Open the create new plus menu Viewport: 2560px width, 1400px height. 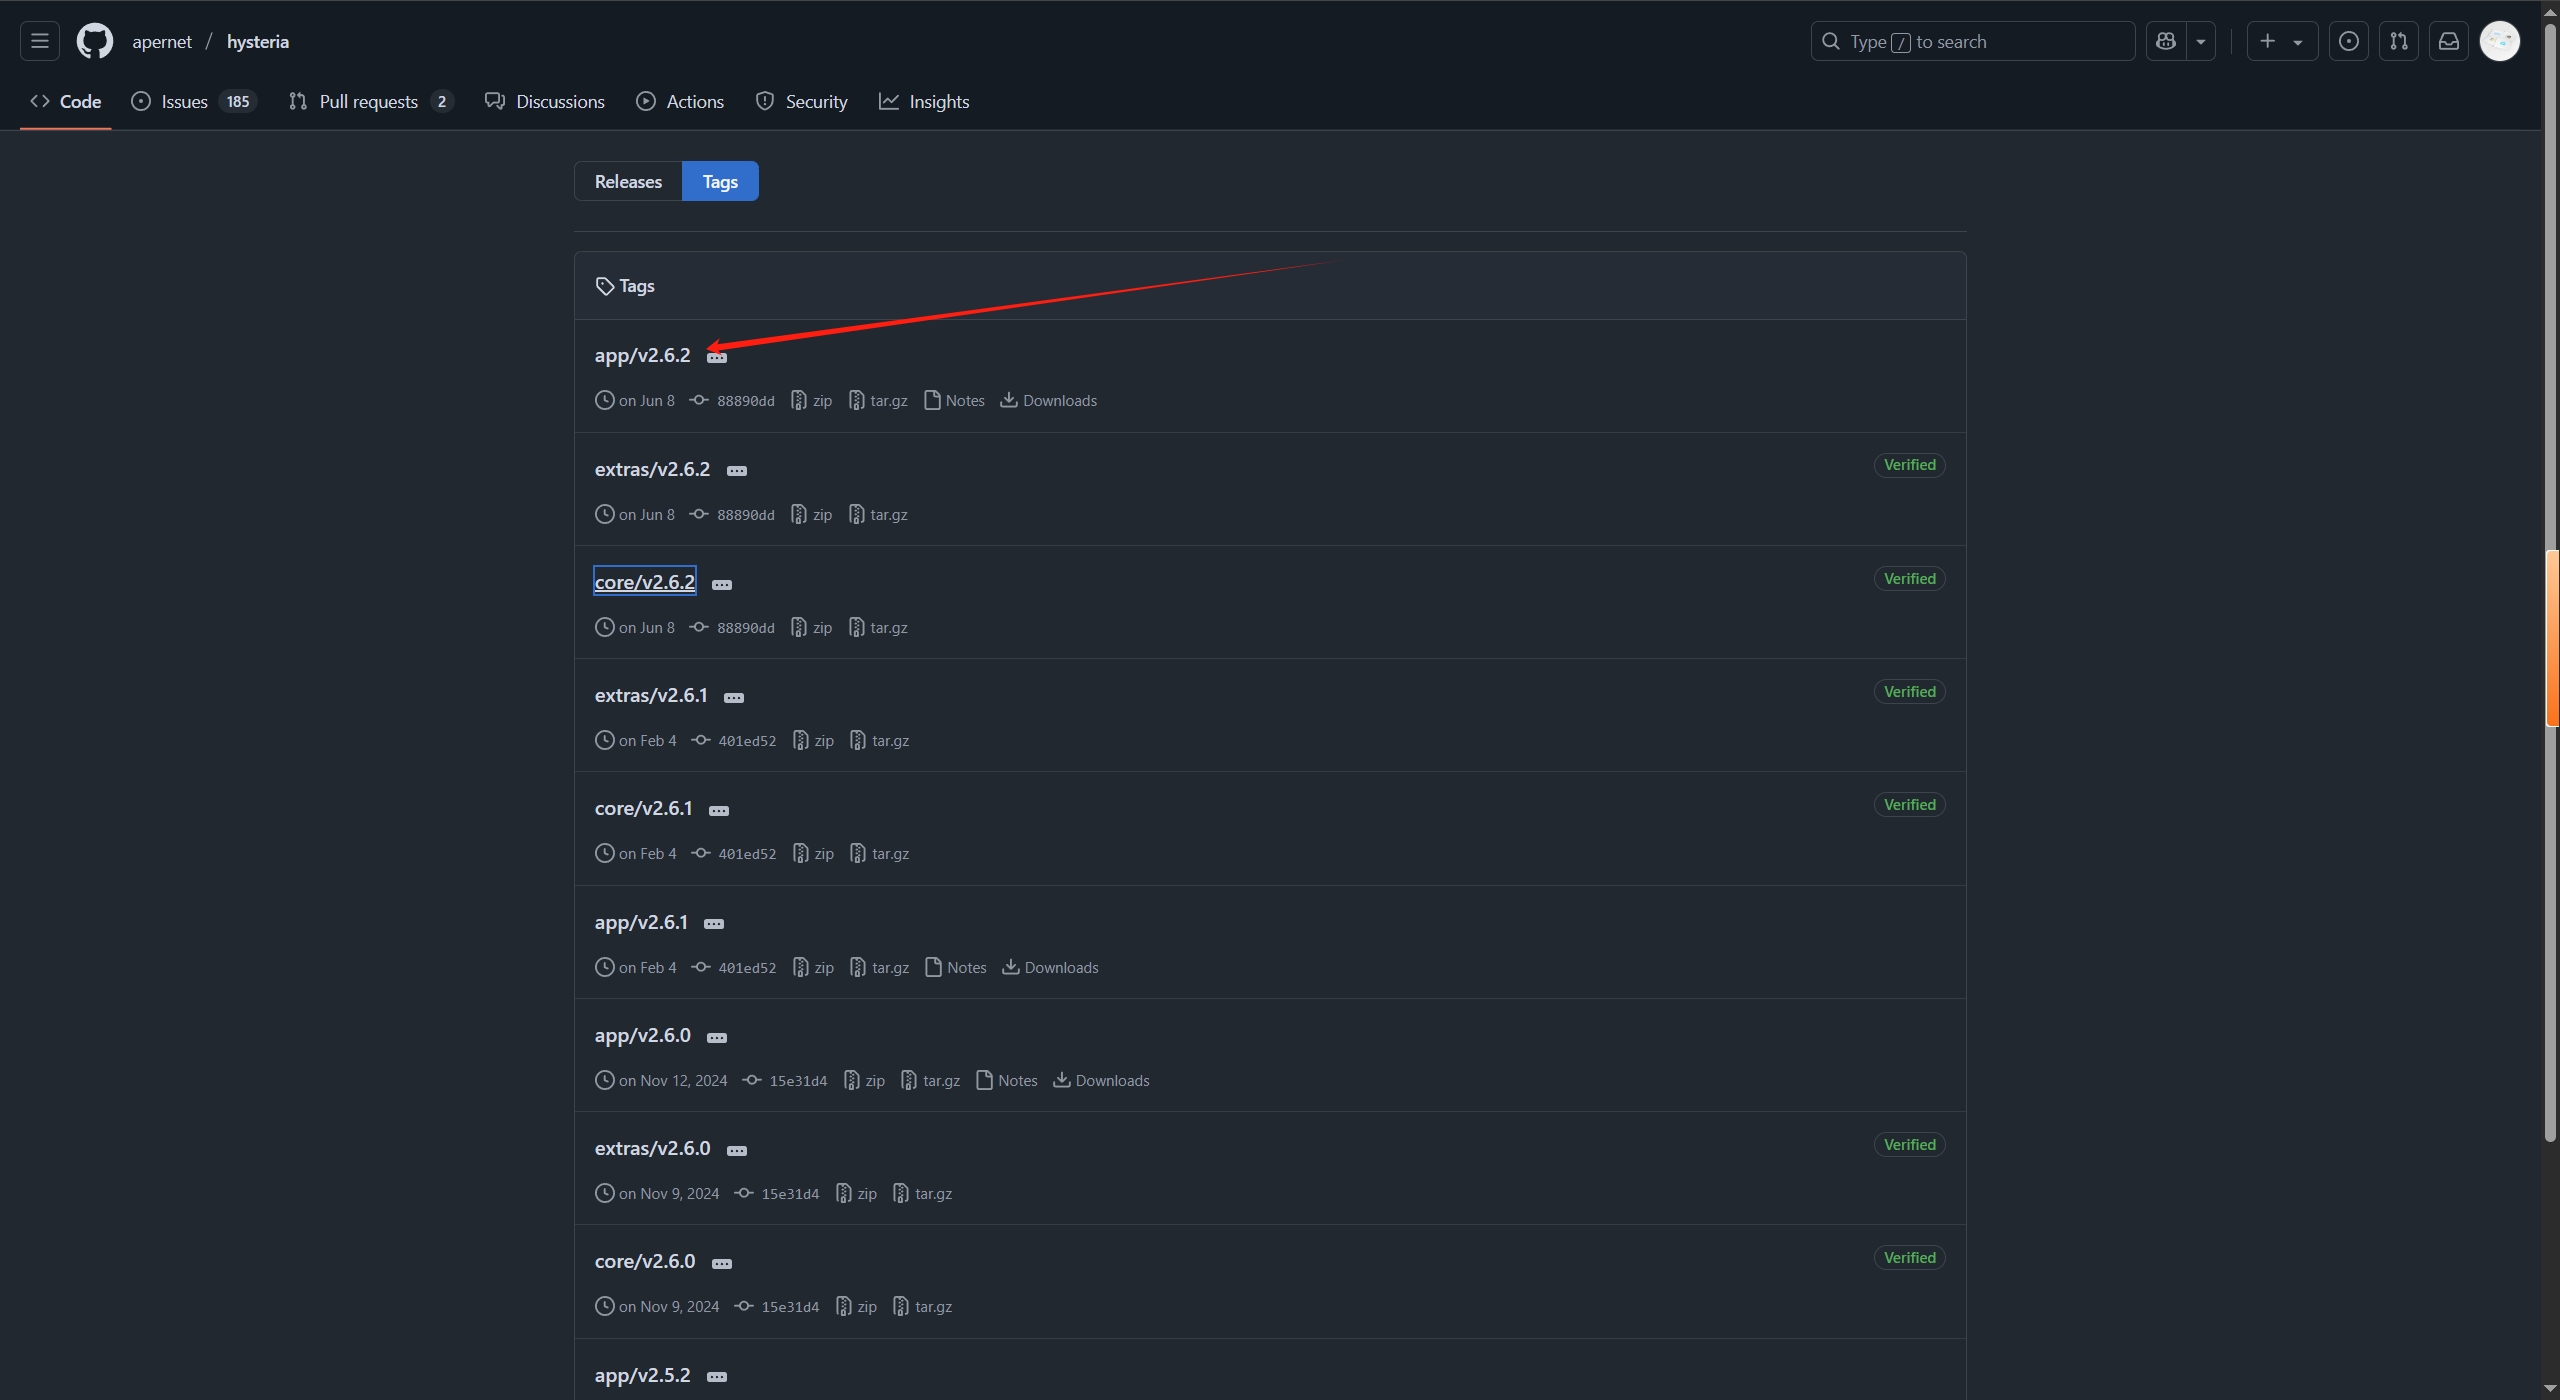tap(2281, 41)
